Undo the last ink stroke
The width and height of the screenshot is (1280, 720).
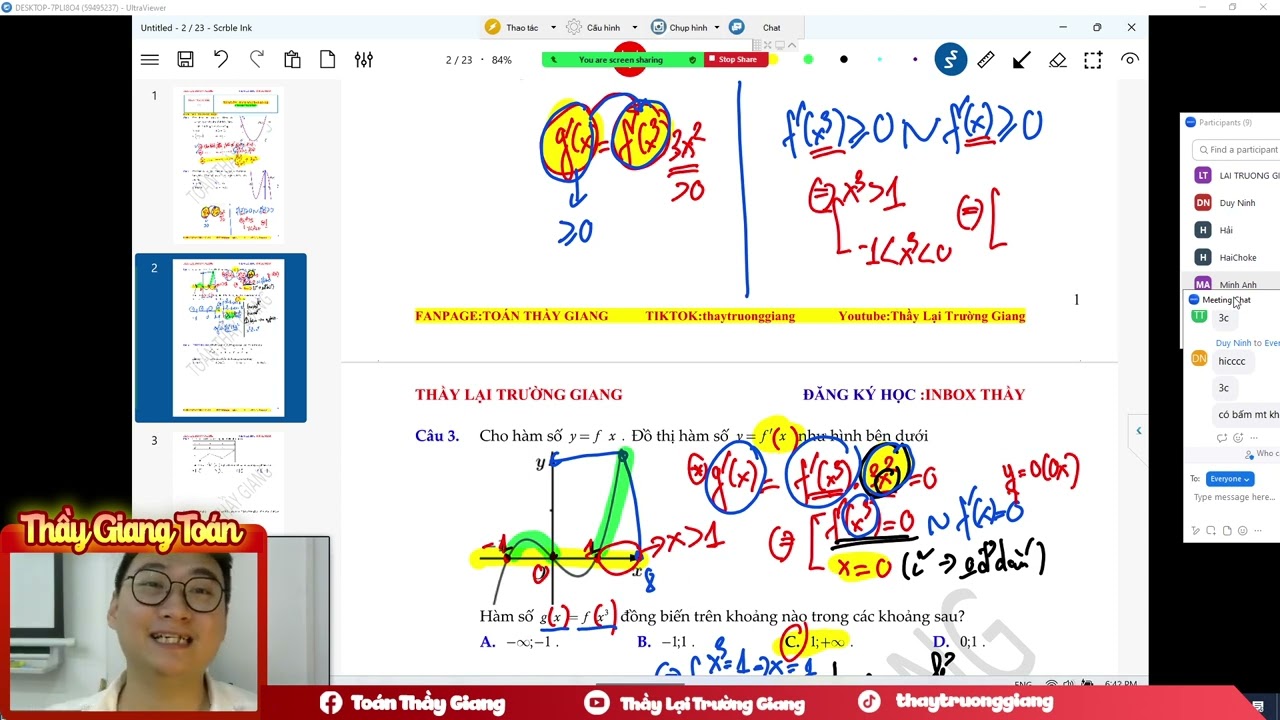pyautogui.click(x=221, y=60)
